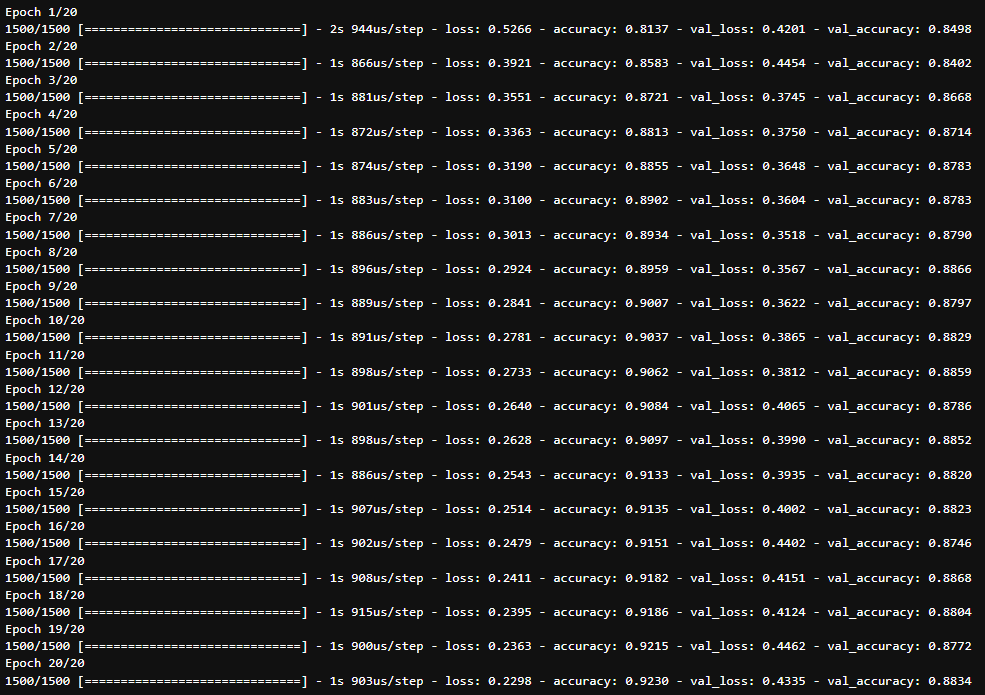Click the '907us/step' timing text
Viewport: 985px width, 695px height.
[x=388, y=510]
